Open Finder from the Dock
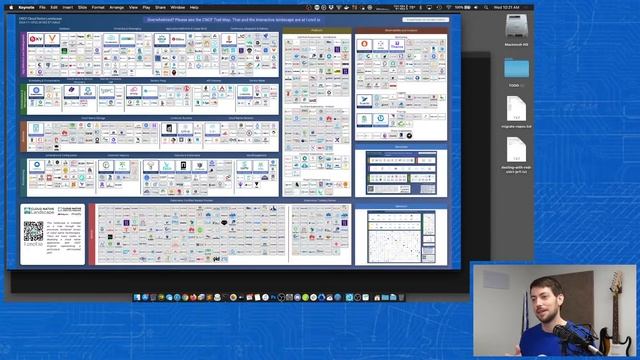The width and height of the screenshot is (640, 360). coord(137,298)
